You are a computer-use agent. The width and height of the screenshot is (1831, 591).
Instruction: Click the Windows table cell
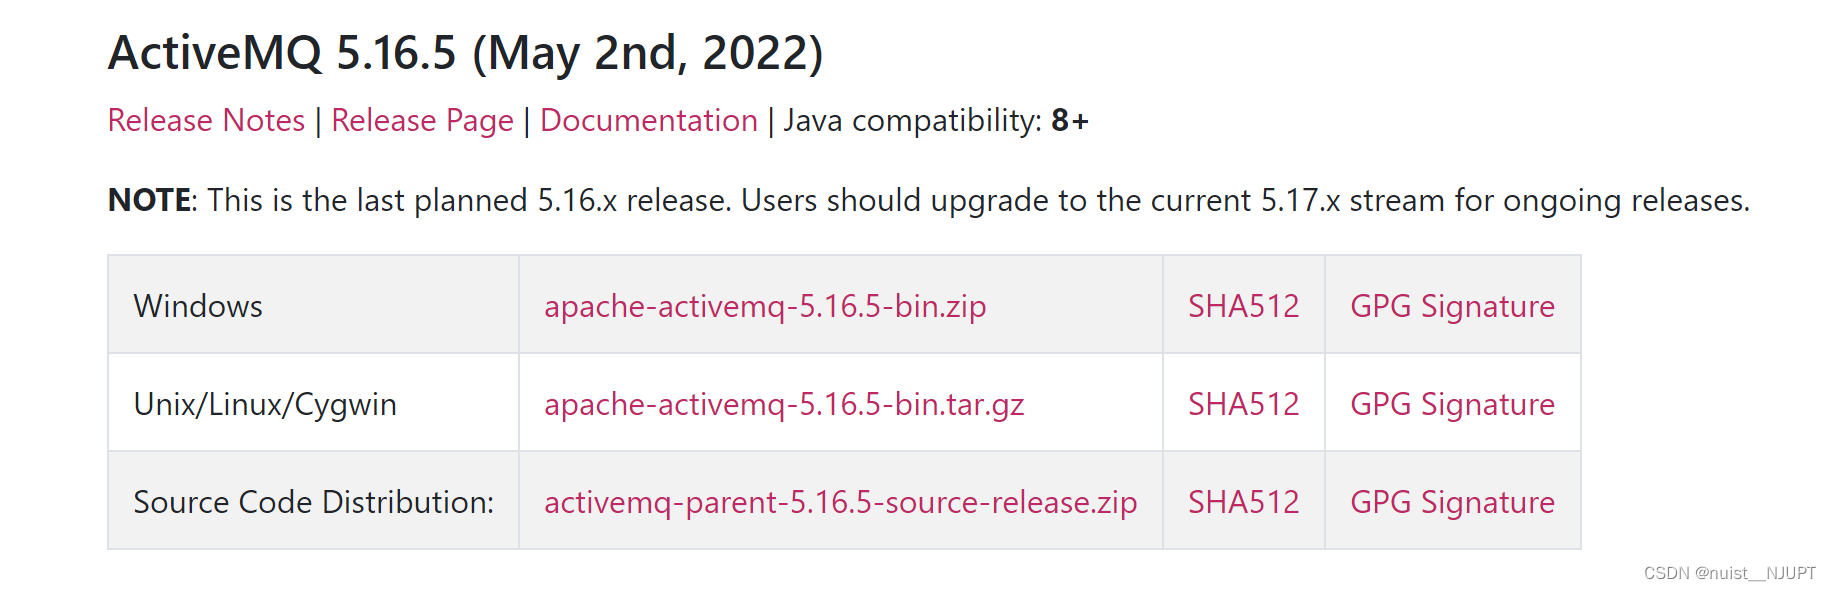[x=313, y=305]
